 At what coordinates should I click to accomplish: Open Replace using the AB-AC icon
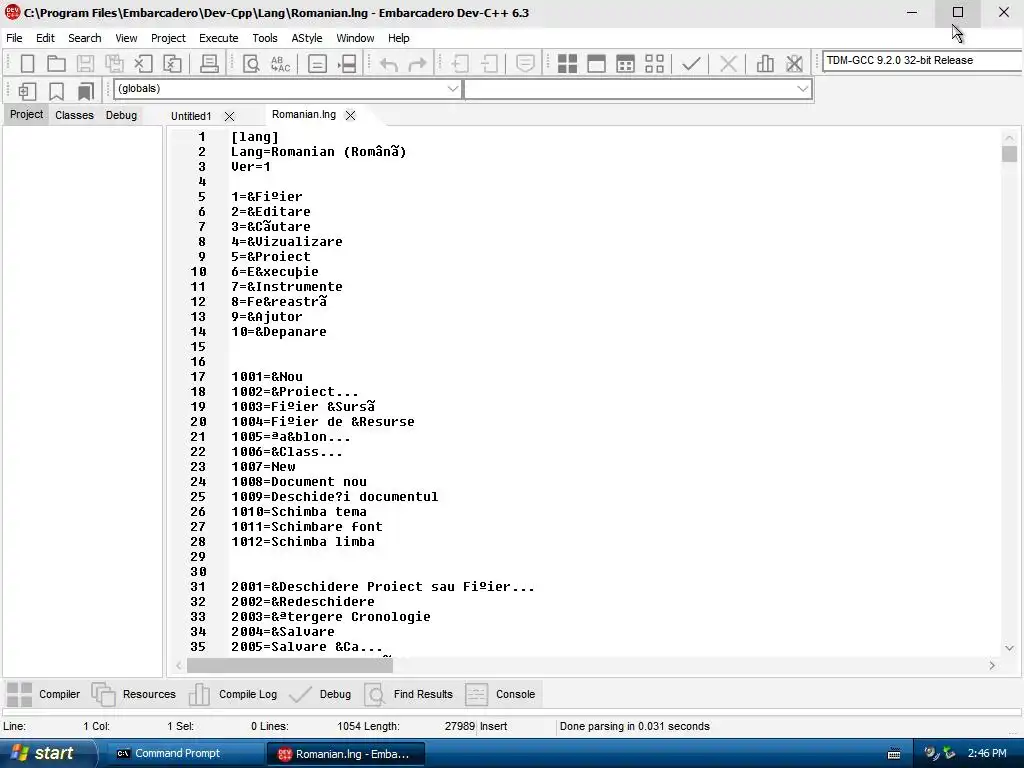click(x=280, y=63)
